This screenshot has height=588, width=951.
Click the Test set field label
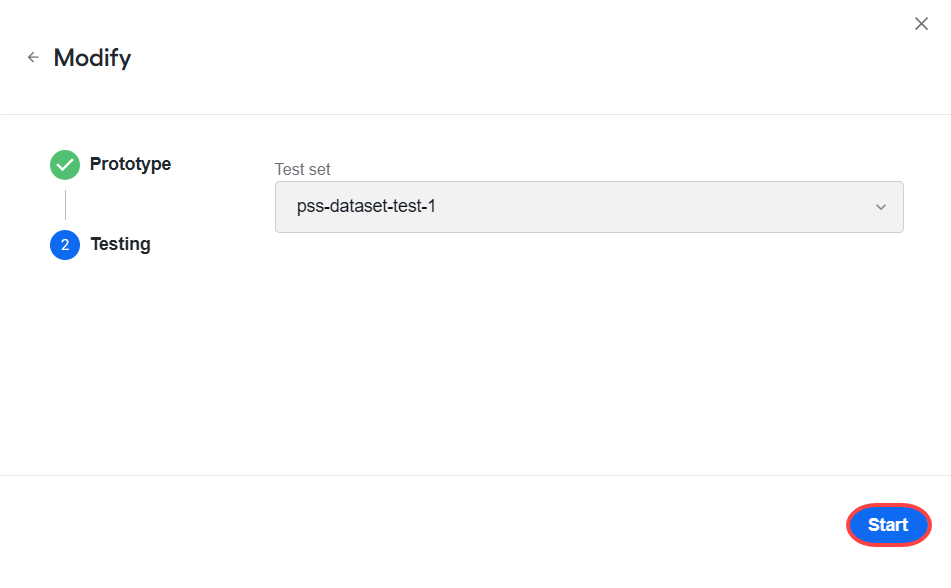[x=302, y=169]
